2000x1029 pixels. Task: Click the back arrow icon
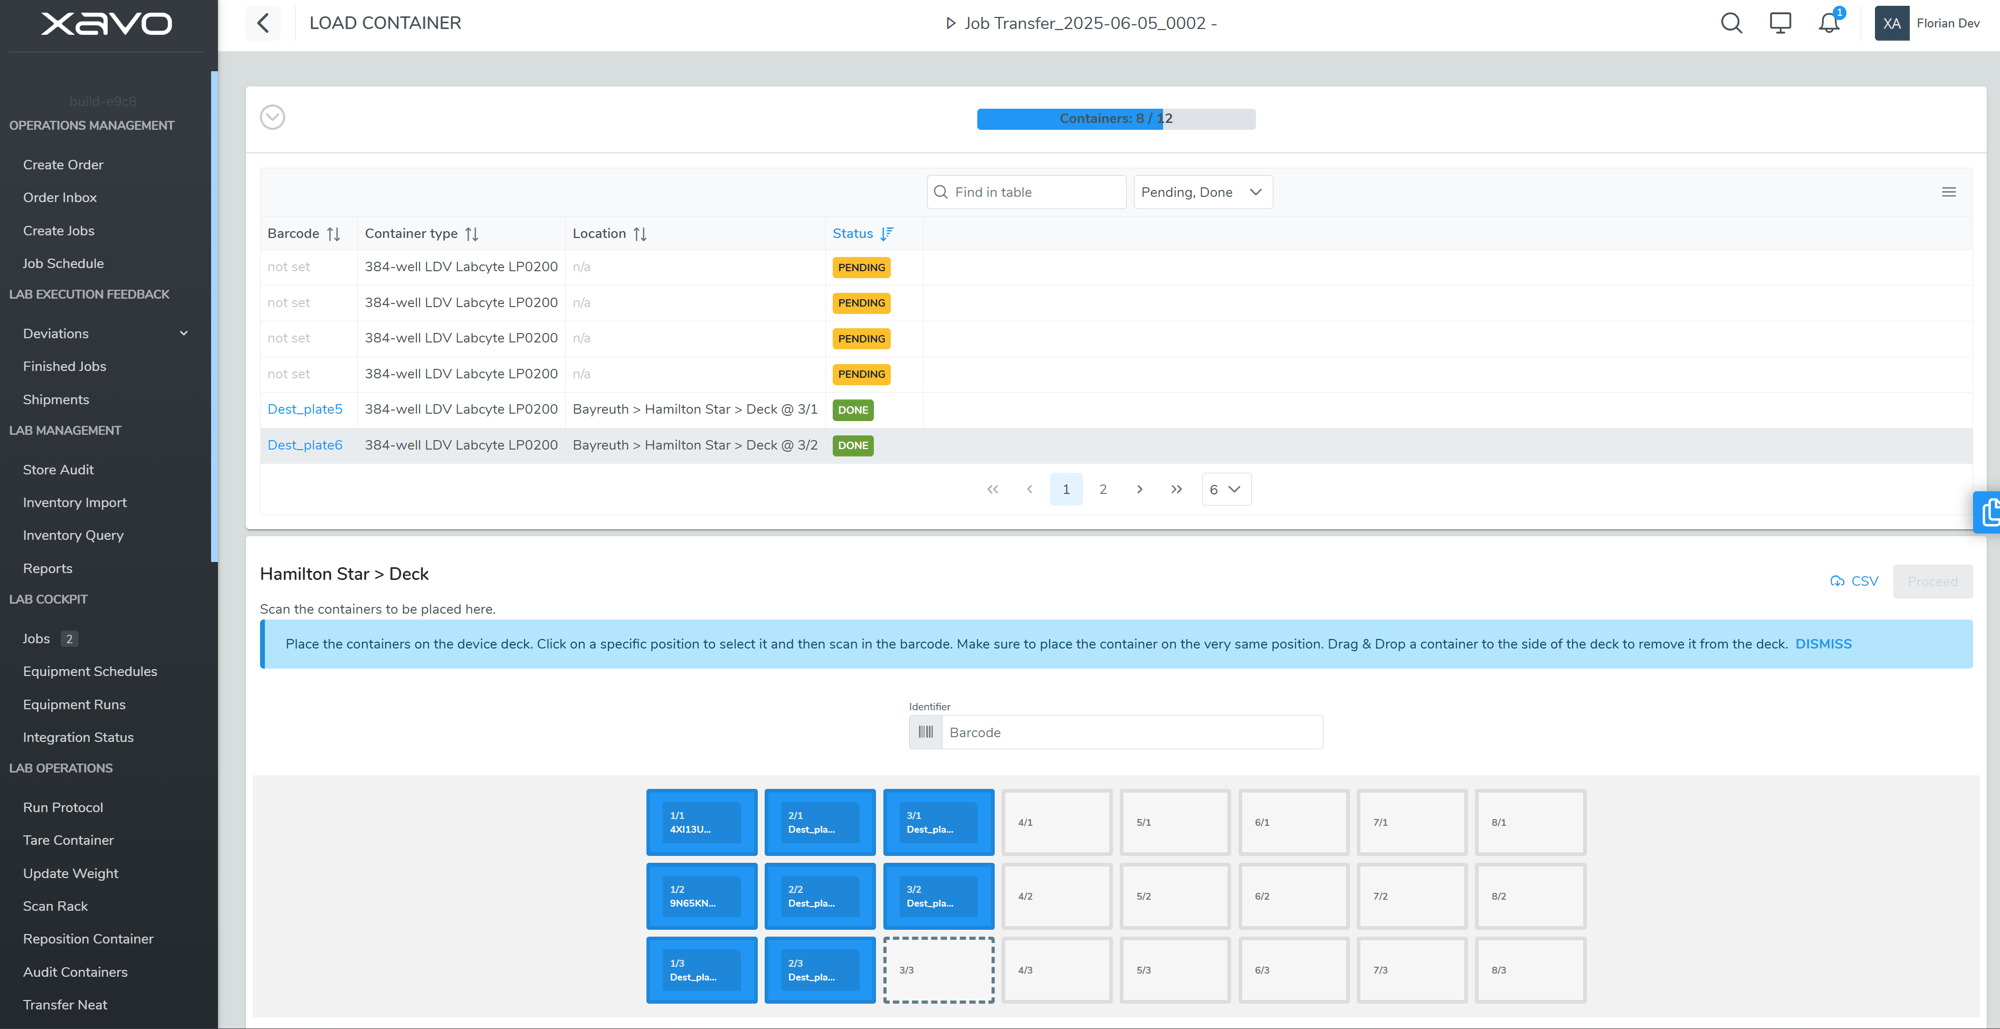[263, 23]
